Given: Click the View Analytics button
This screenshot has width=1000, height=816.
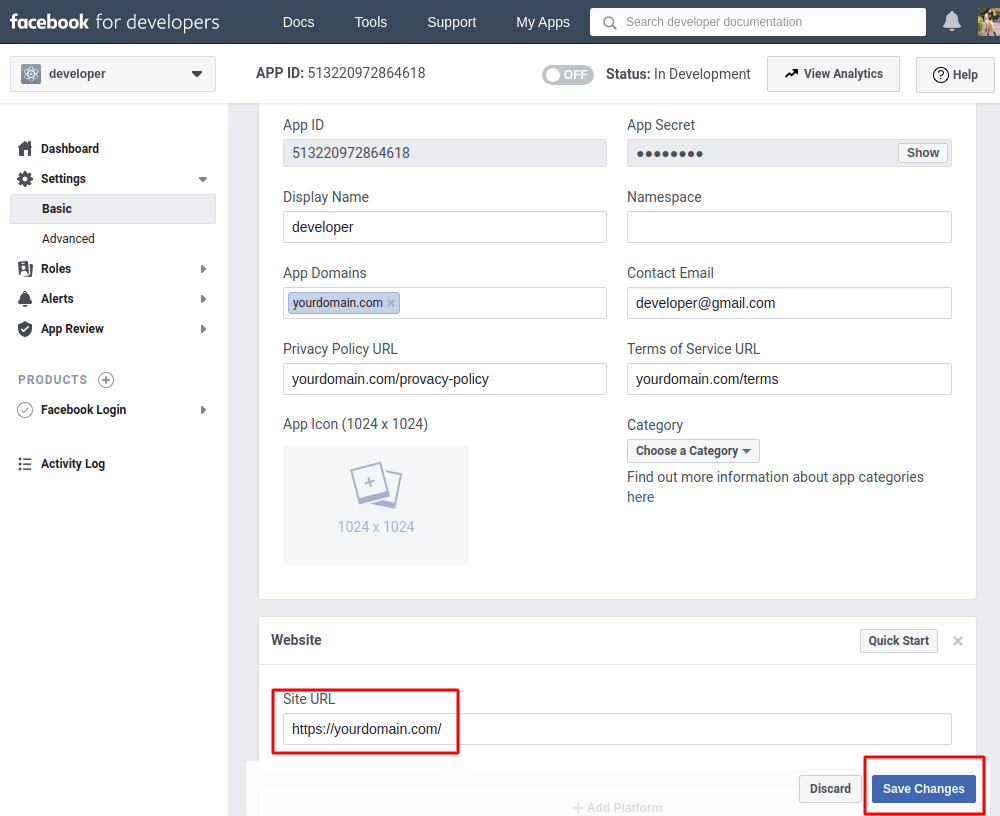Looking at the screenshot, I should pyautogui.click(x=833, y=74).
